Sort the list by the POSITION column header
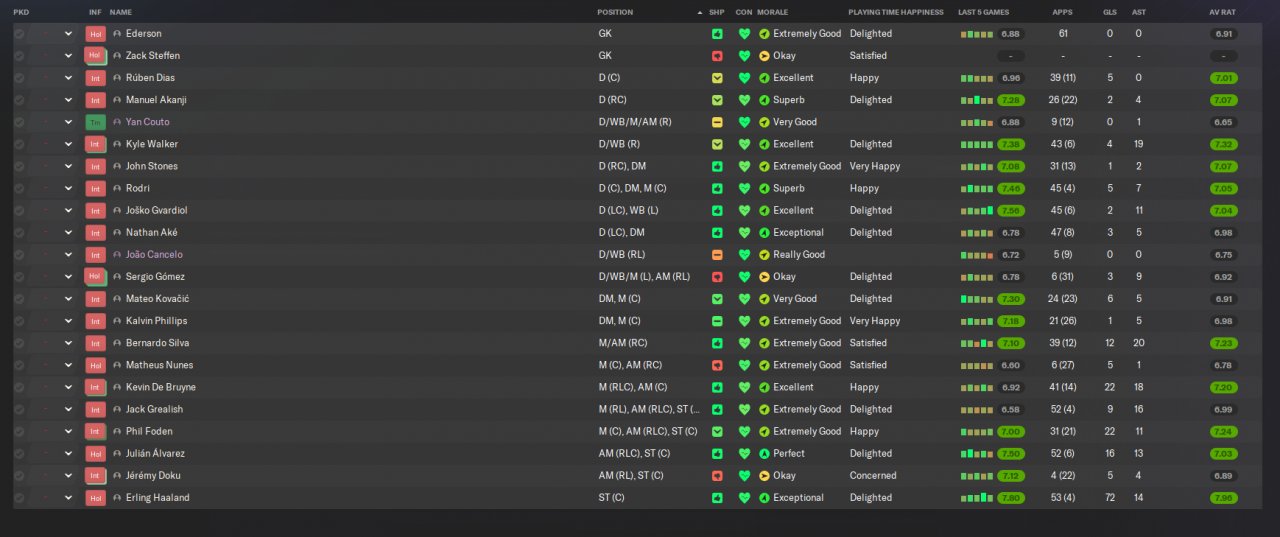This screenshot has width=1280, height=537. [615, 12]
